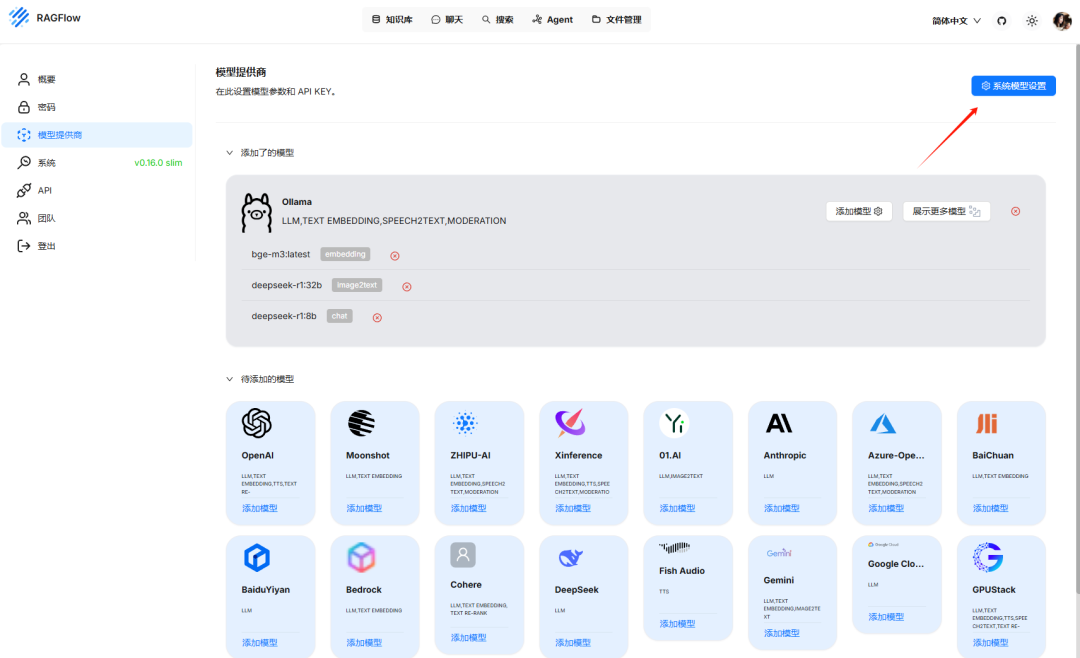Click the Gemini logo icon
The width and height of the screenshot is (1080, 658).
[779, 553]
